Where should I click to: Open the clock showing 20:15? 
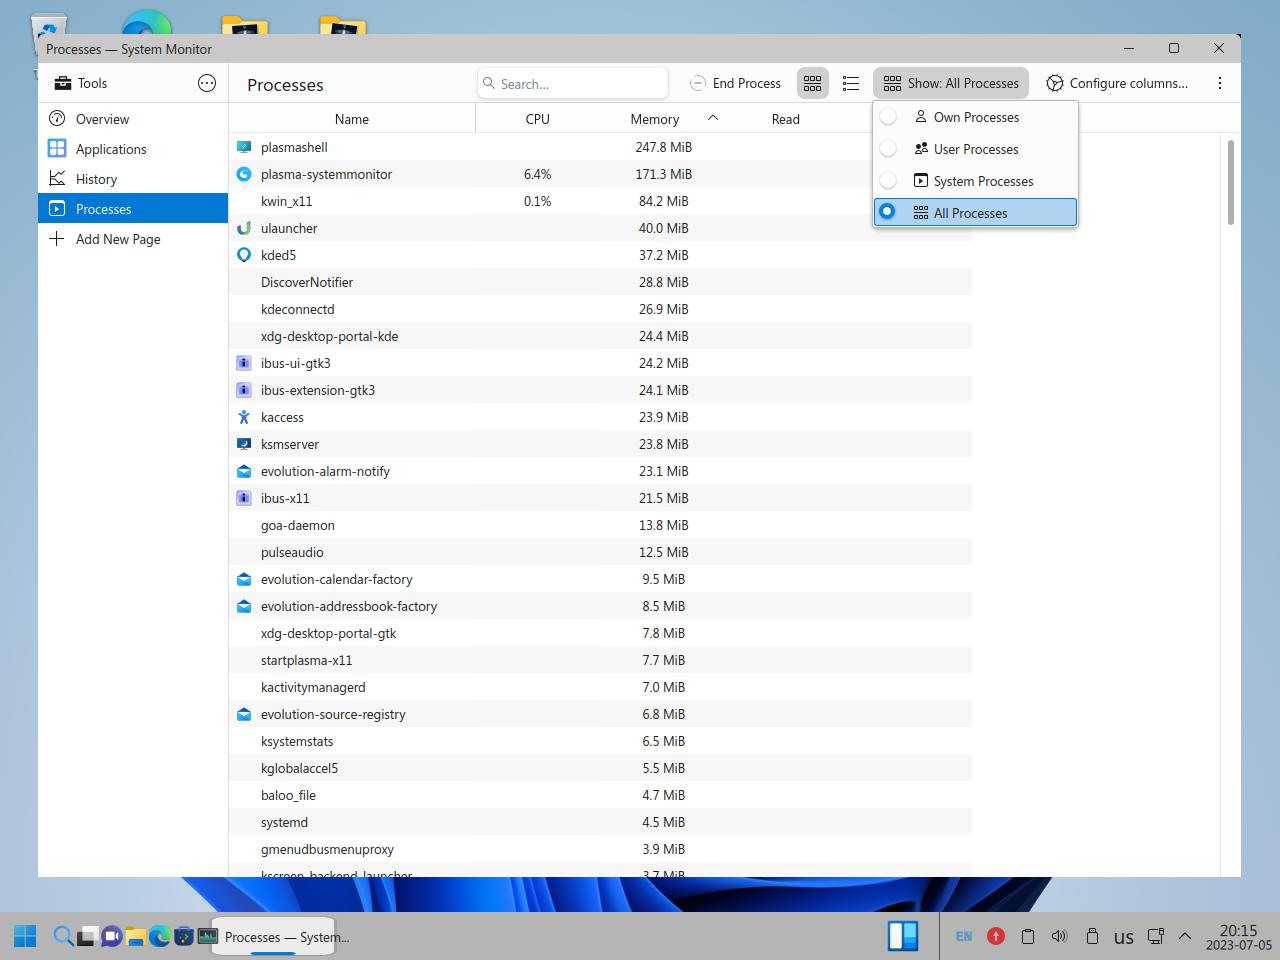coord(1238,937)
